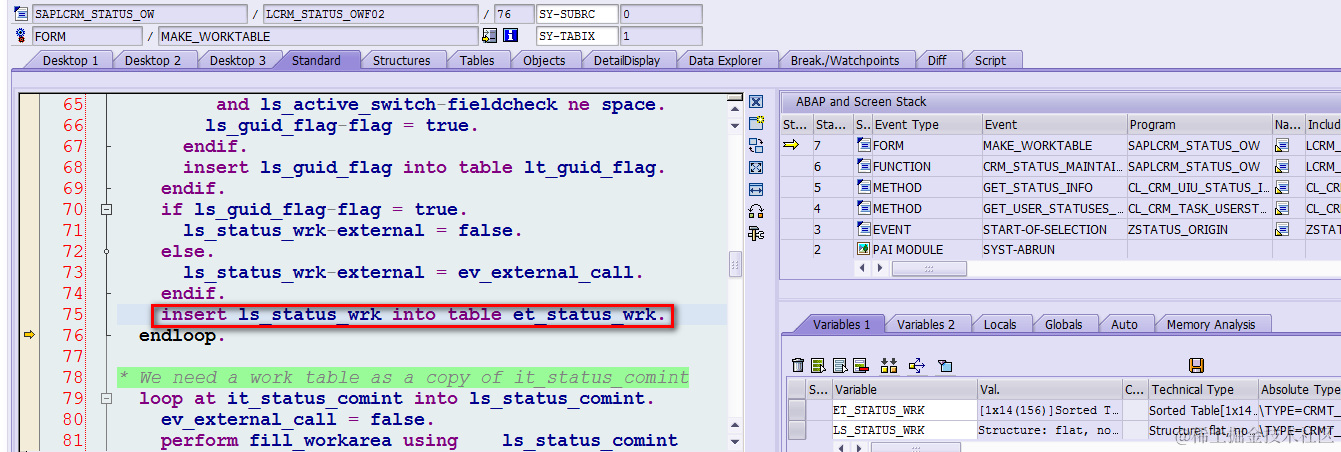Switch to the Desktop 2 tab

(153, 61)
